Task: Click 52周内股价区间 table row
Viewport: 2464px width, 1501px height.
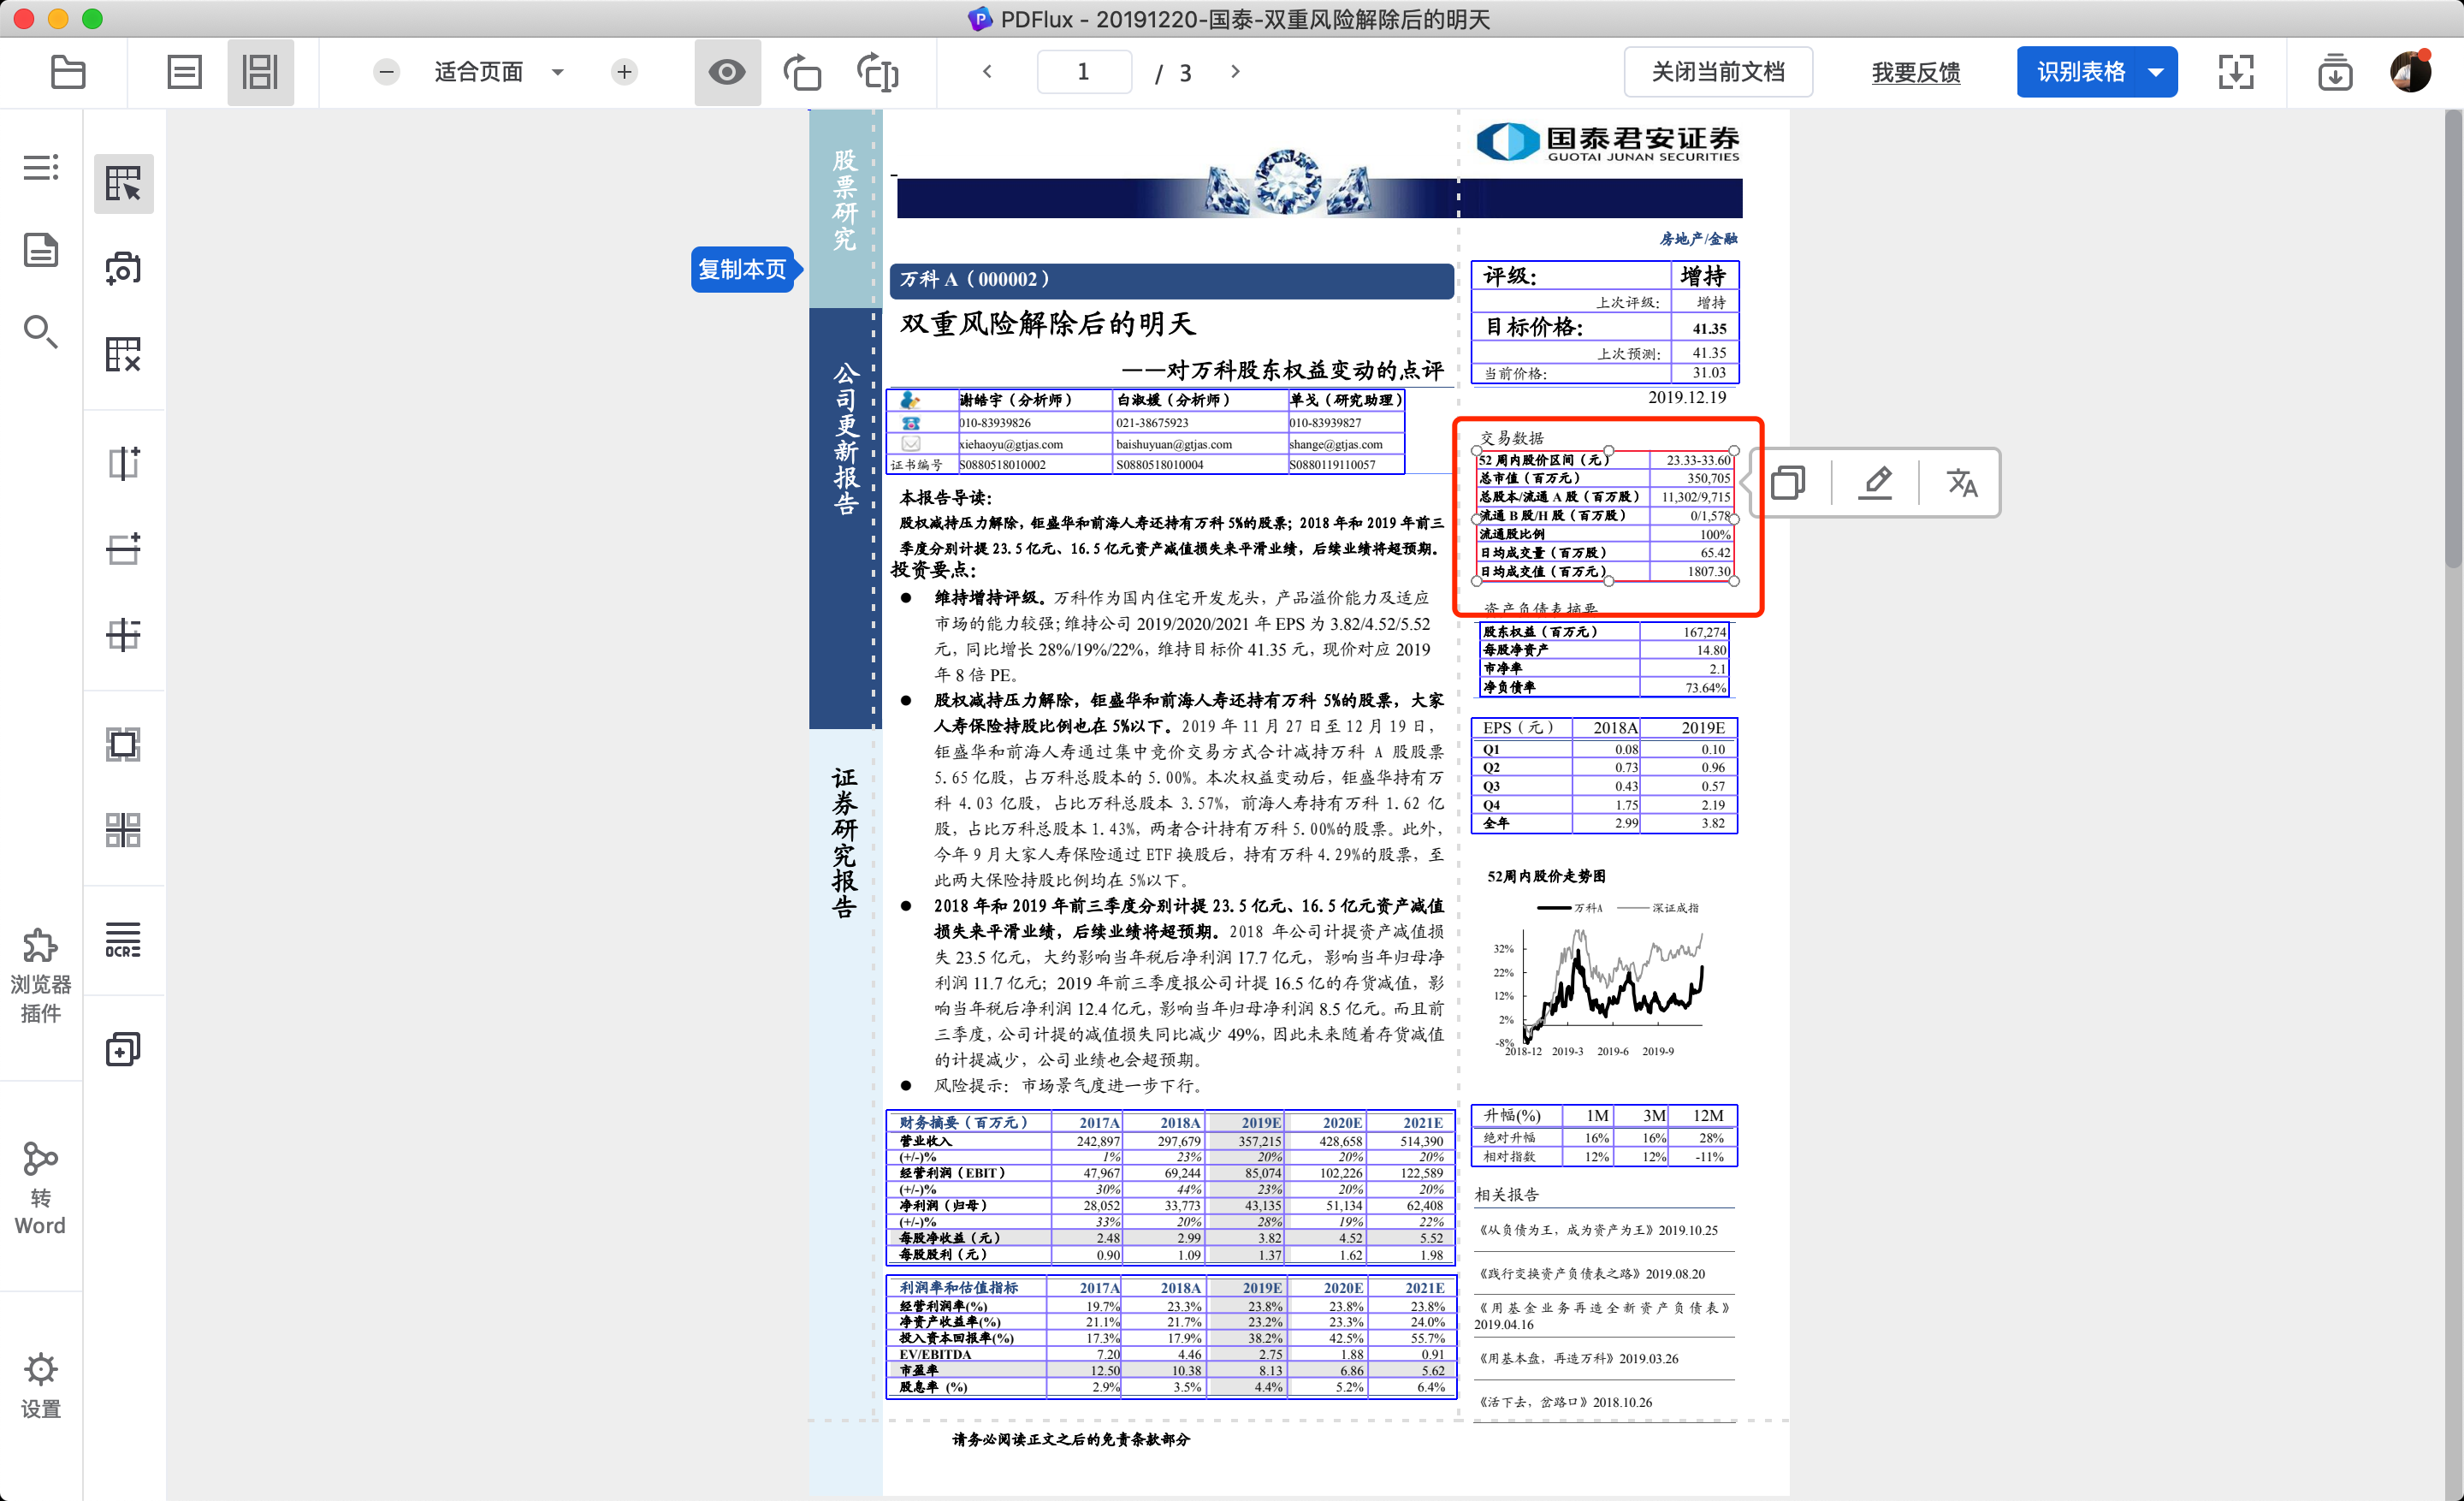Action: pyautogui.click(x=1605, y=460)
